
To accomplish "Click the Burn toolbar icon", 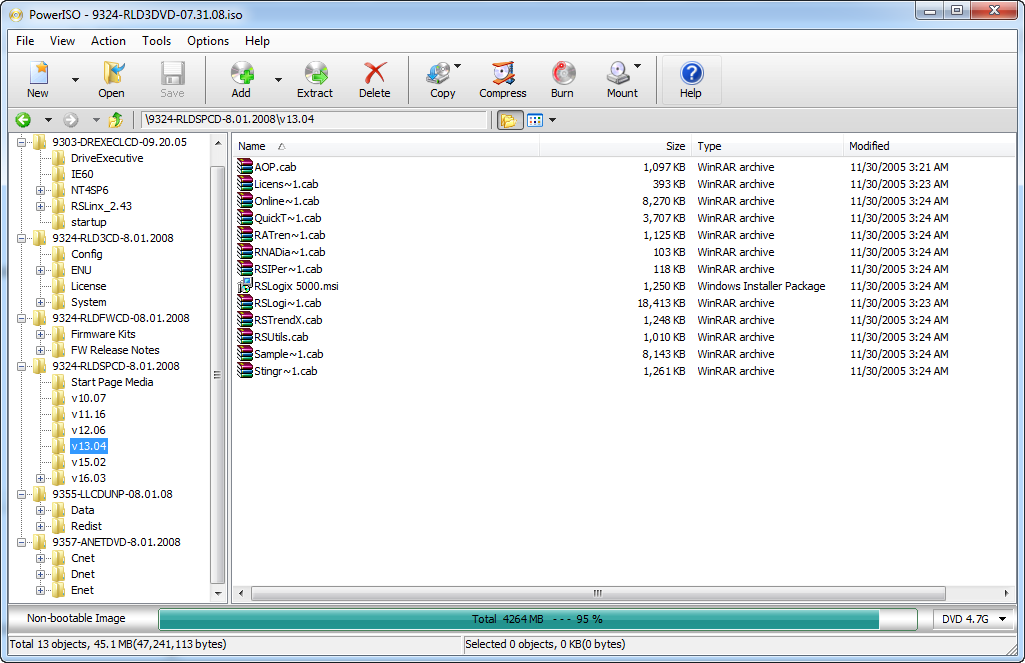I will 562,73.
